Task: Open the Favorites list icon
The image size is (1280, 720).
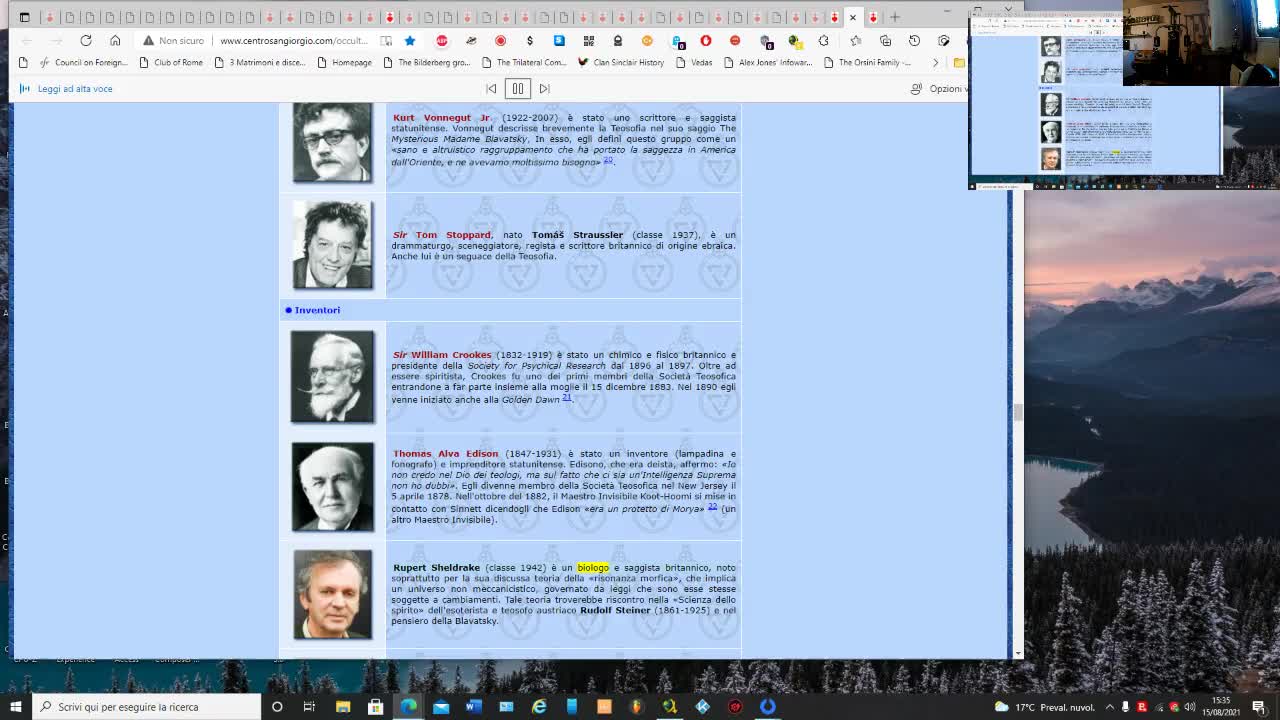Action: click(856, 40)
